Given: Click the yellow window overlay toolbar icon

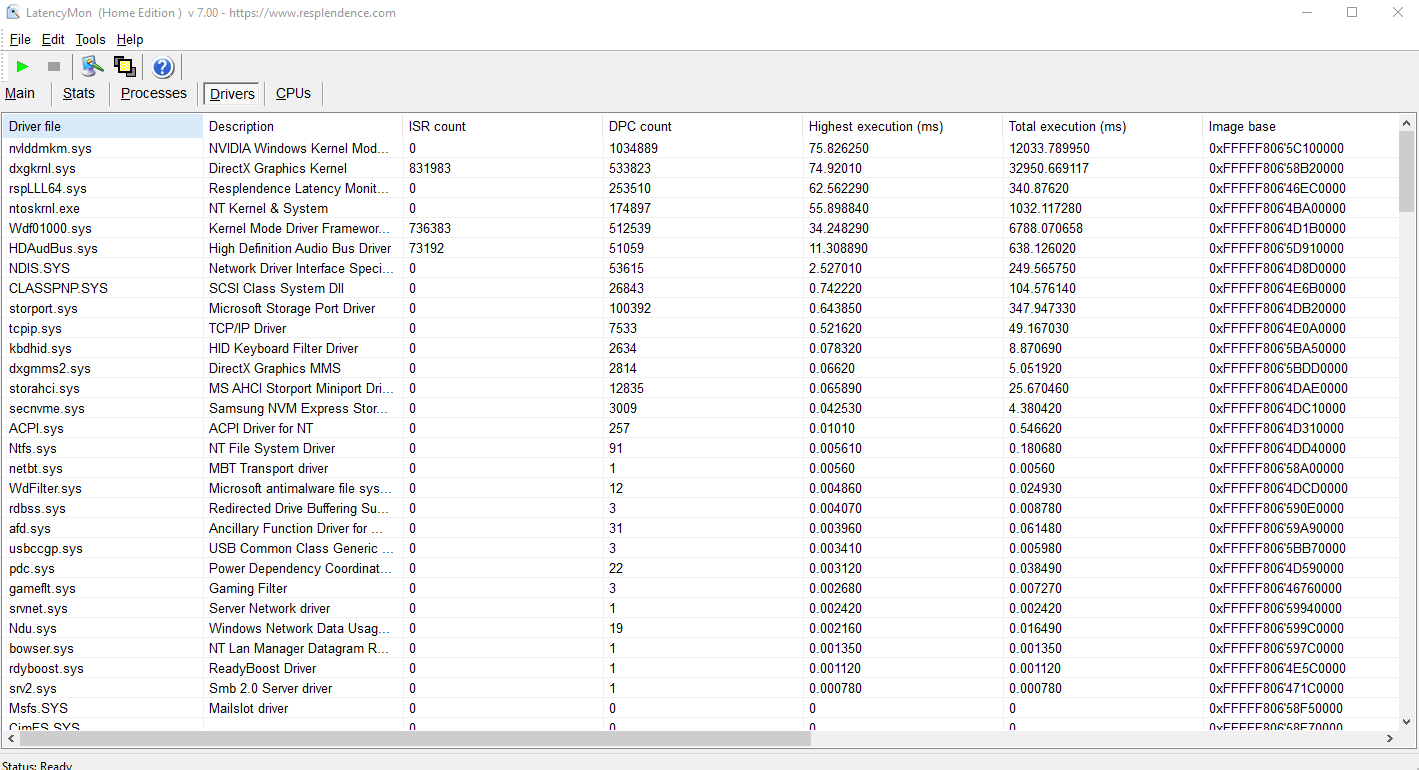Looking at the screenshot, I should coord(125,67).
